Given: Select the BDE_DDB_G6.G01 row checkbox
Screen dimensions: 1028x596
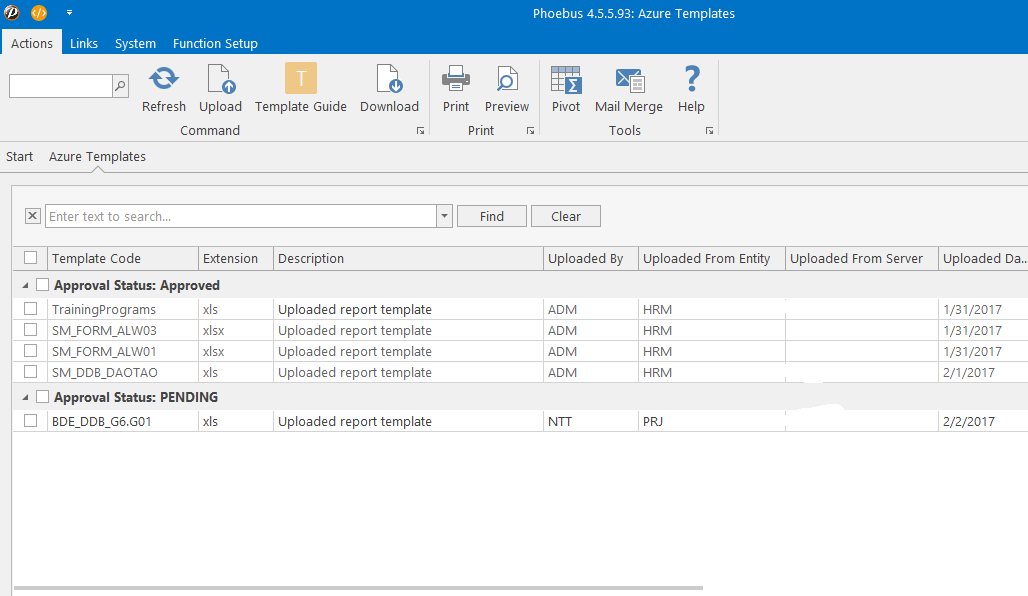Looking at the screenshot, I should point(30,420).
